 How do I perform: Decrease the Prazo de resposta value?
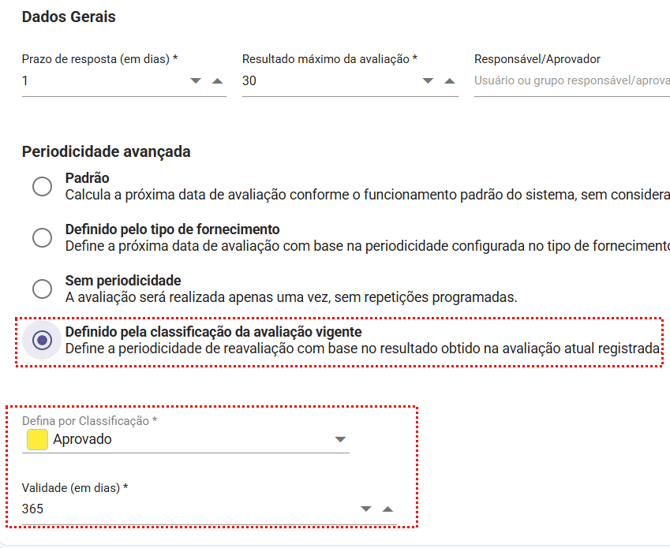[x=196, y=81]
